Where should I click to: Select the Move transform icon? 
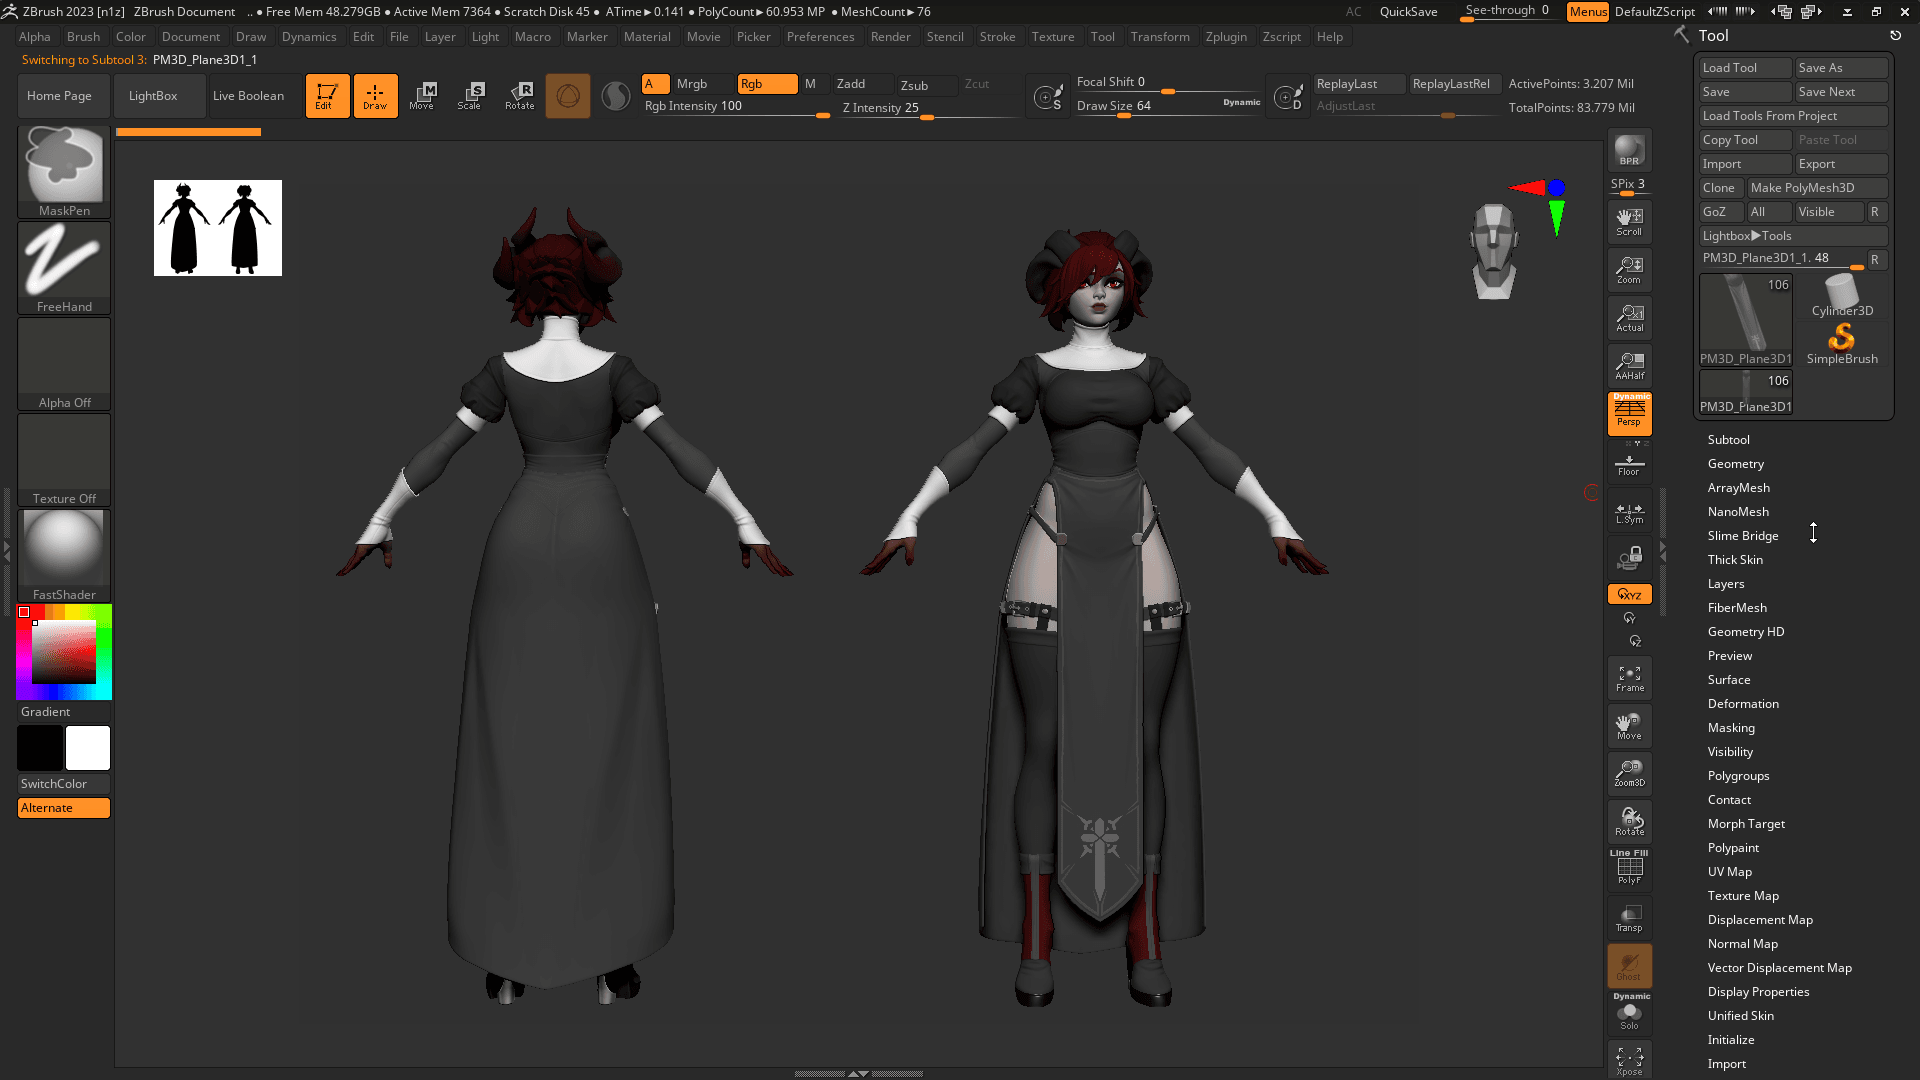(x=422, y=95)
